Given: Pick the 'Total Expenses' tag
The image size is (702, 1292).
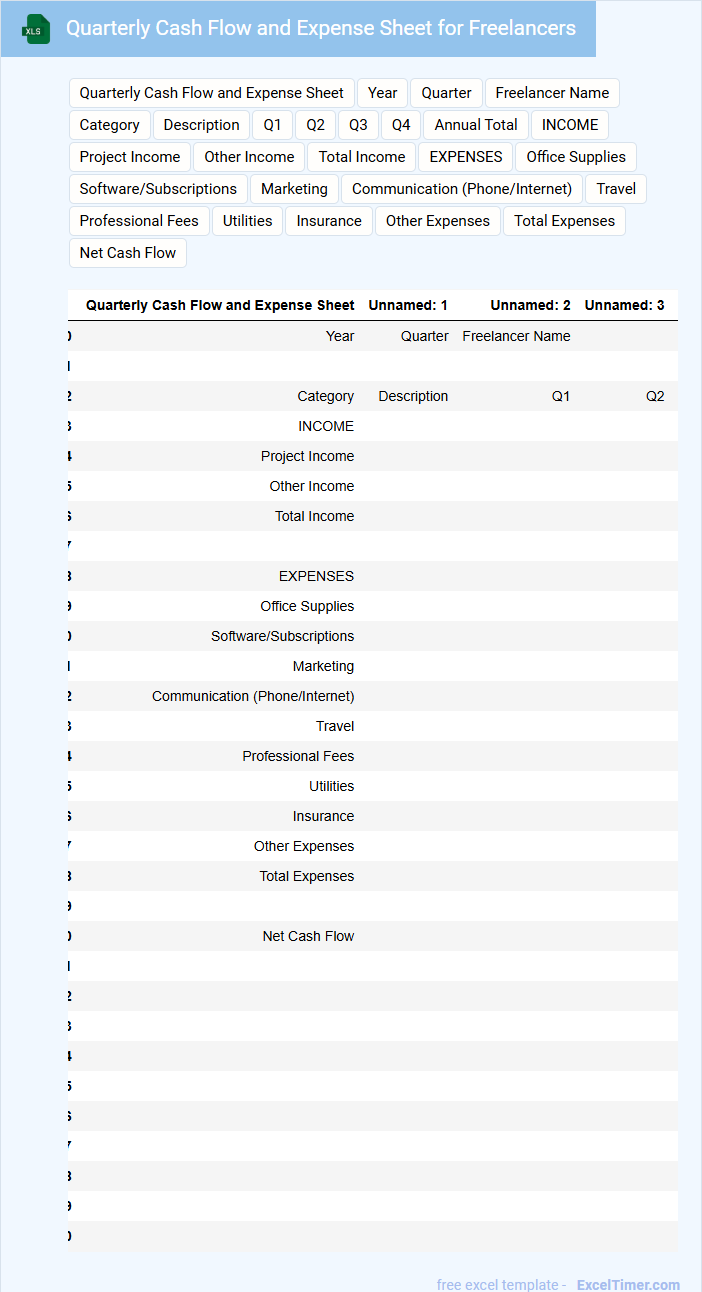Looking at the screenshot, I should click(565, 221).
